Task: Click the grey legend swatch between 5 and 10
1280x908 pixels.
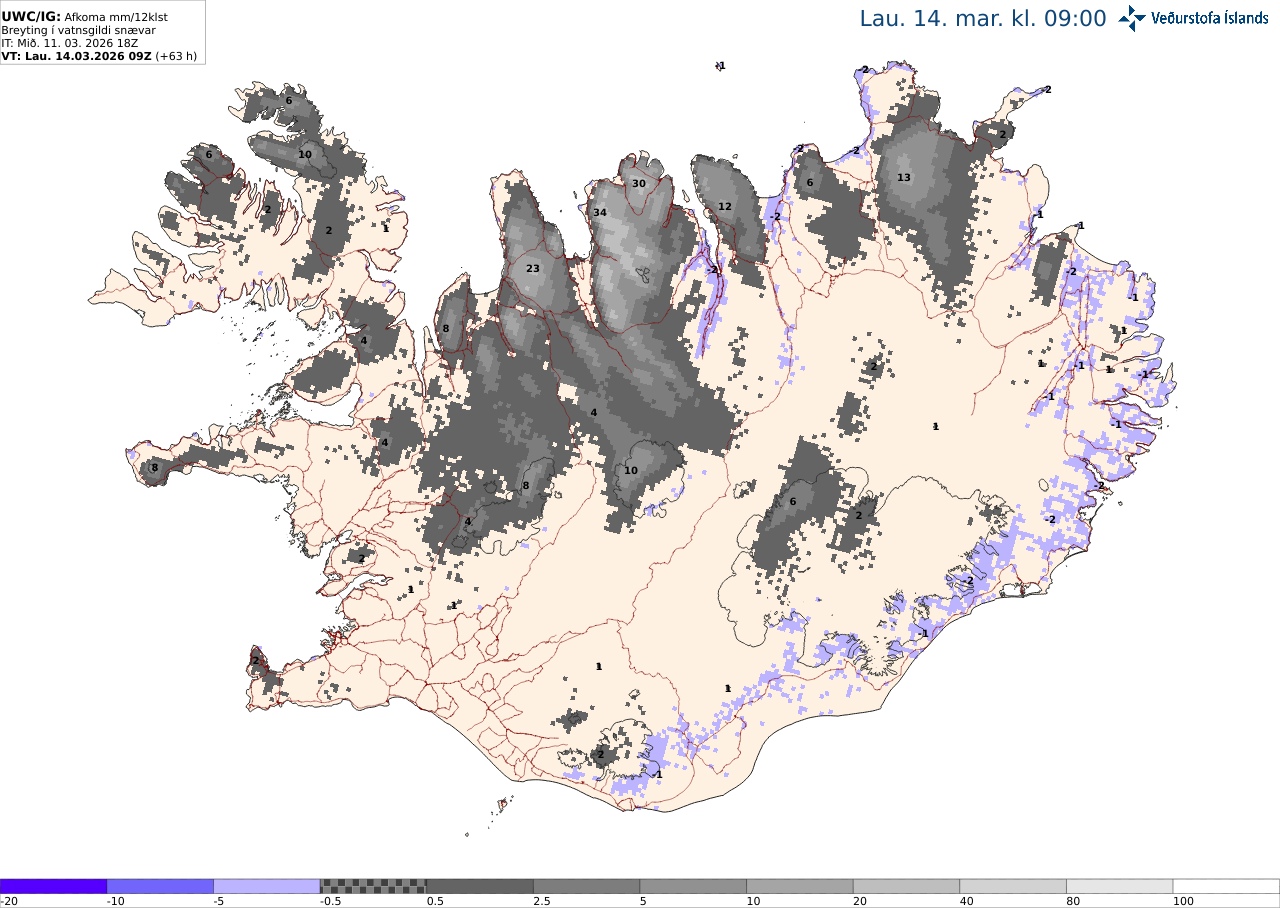Action: click(693, 886)
